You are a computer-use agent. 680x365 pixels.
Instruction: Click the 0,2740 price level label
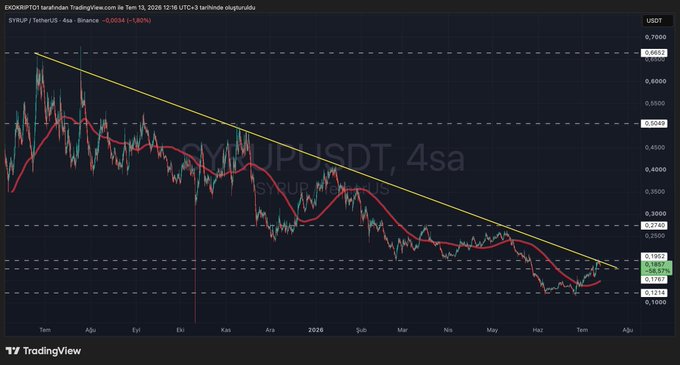(655, 225)
